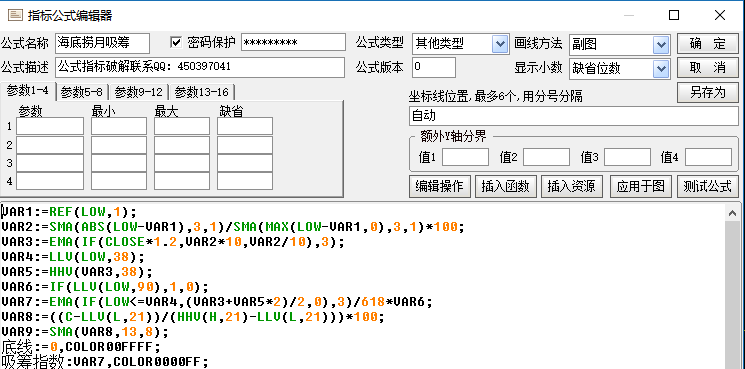The width and height of the screenshot is (745, 369).
Task: Click row 2 最大 field
Action: [x=181, y=145]
